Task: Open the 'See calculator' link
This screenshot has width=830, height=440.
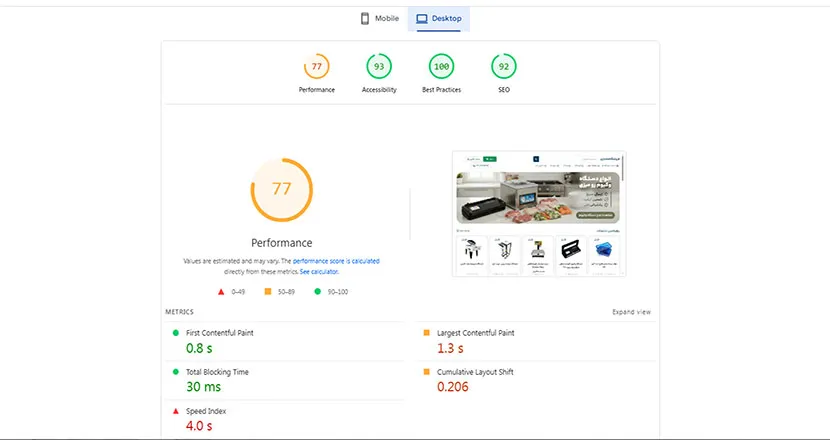Action: tap(319, 272)
